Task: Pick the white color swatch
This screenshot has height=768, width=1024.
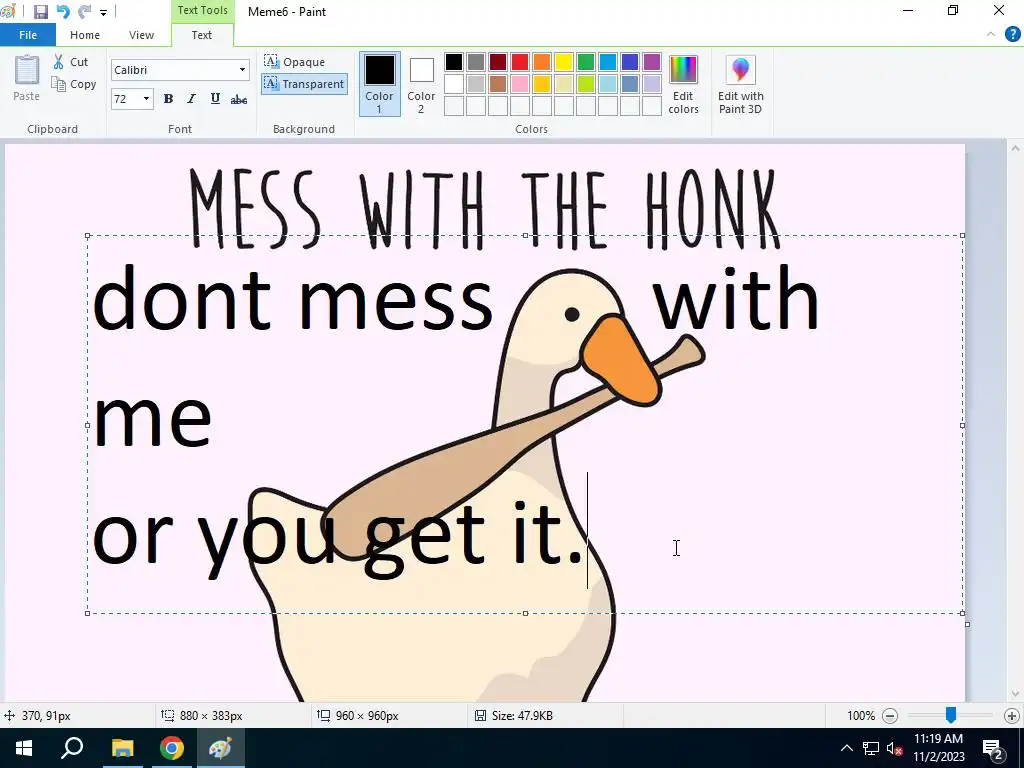Action: coord(454,84)
